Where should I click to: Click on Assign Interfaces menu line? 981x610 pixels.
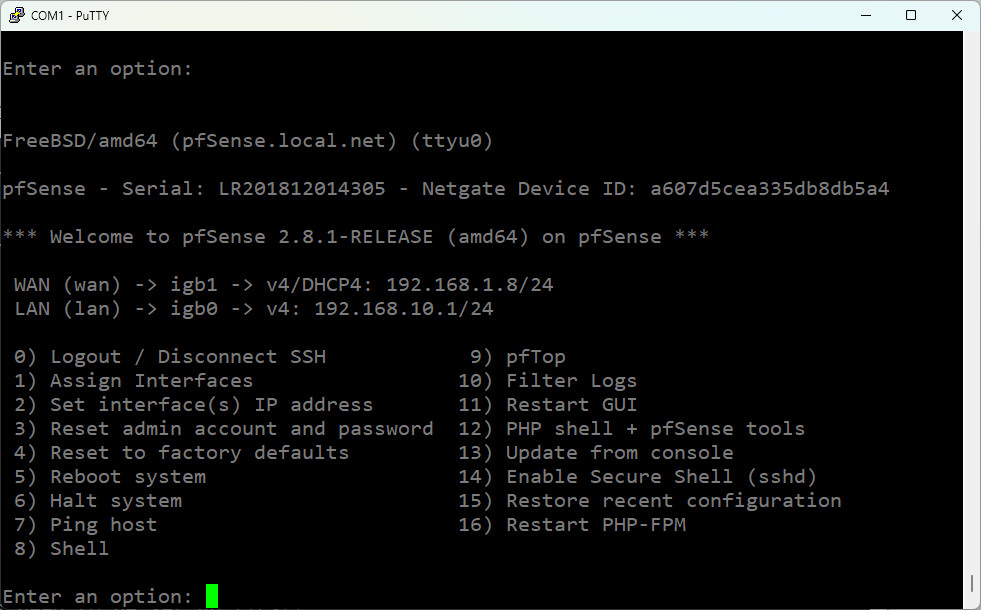151,381
